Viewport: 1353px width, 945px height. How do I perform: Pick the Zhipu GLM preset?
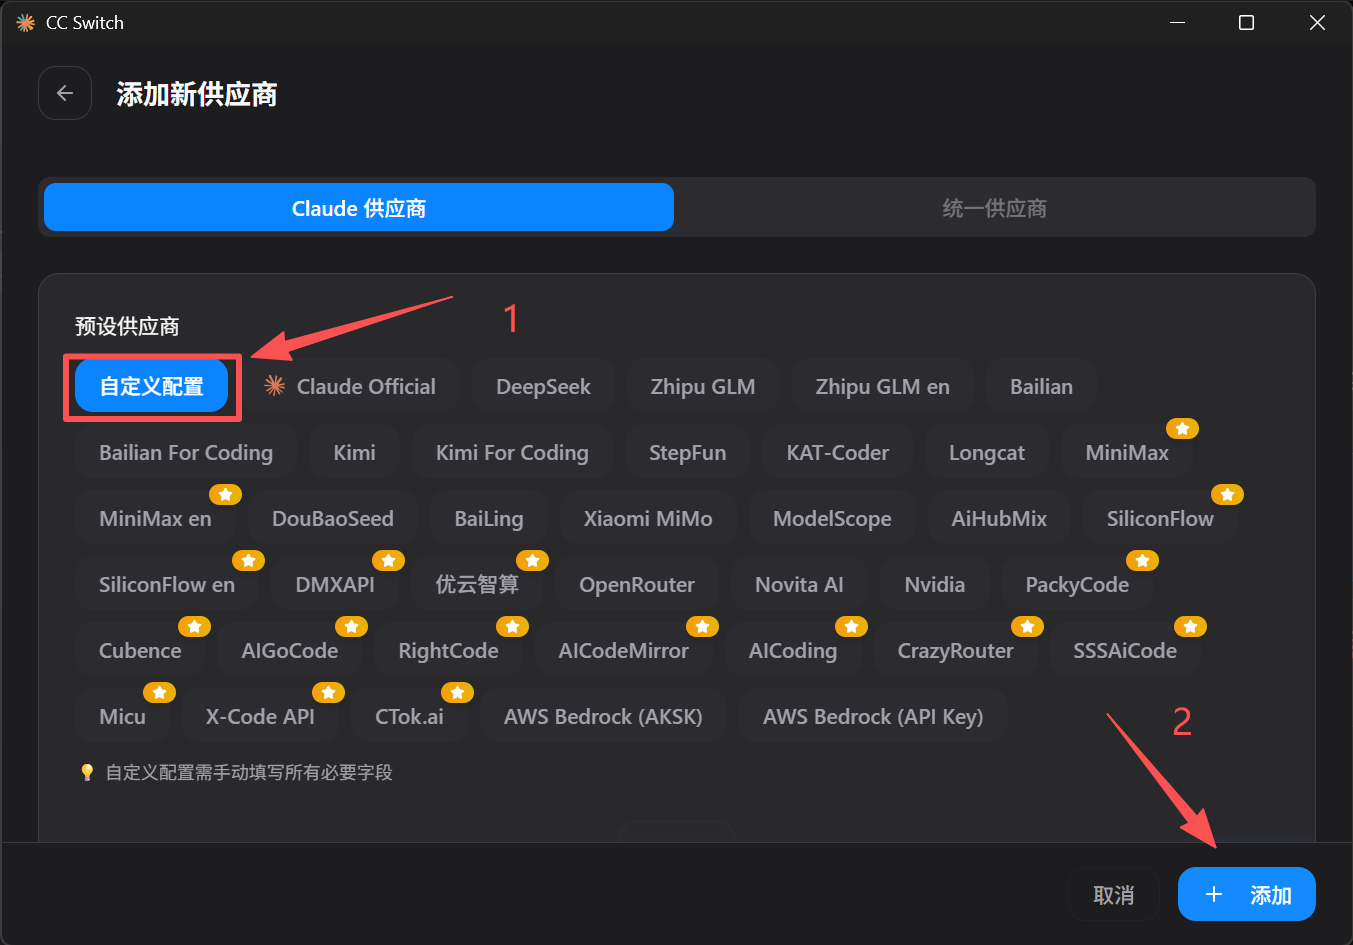[x=703, y=386]
